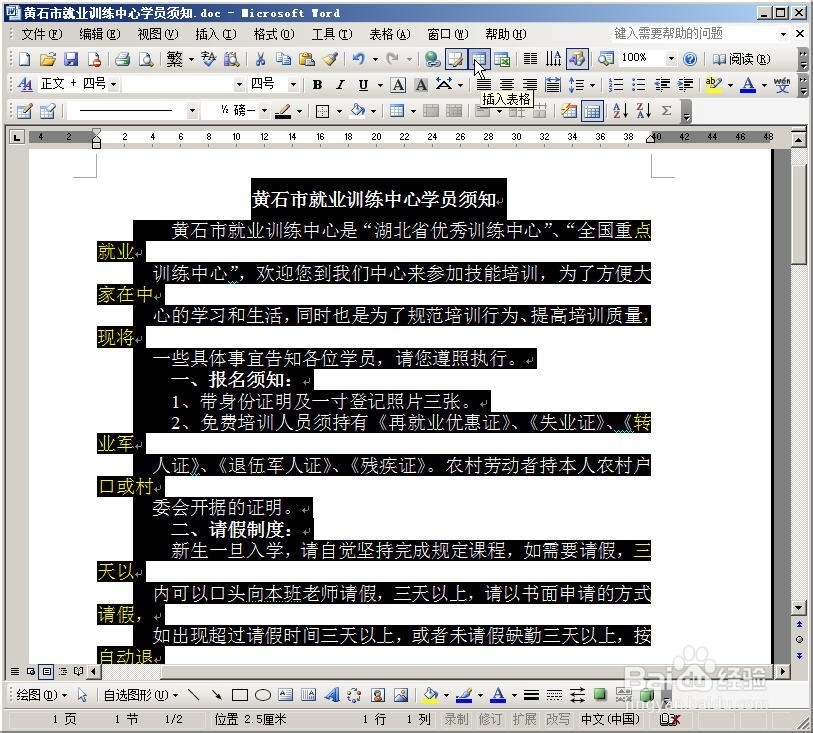The image size is (813, 733).
Task: Apply font color in formatting toolbar
Action: point(748,84)
